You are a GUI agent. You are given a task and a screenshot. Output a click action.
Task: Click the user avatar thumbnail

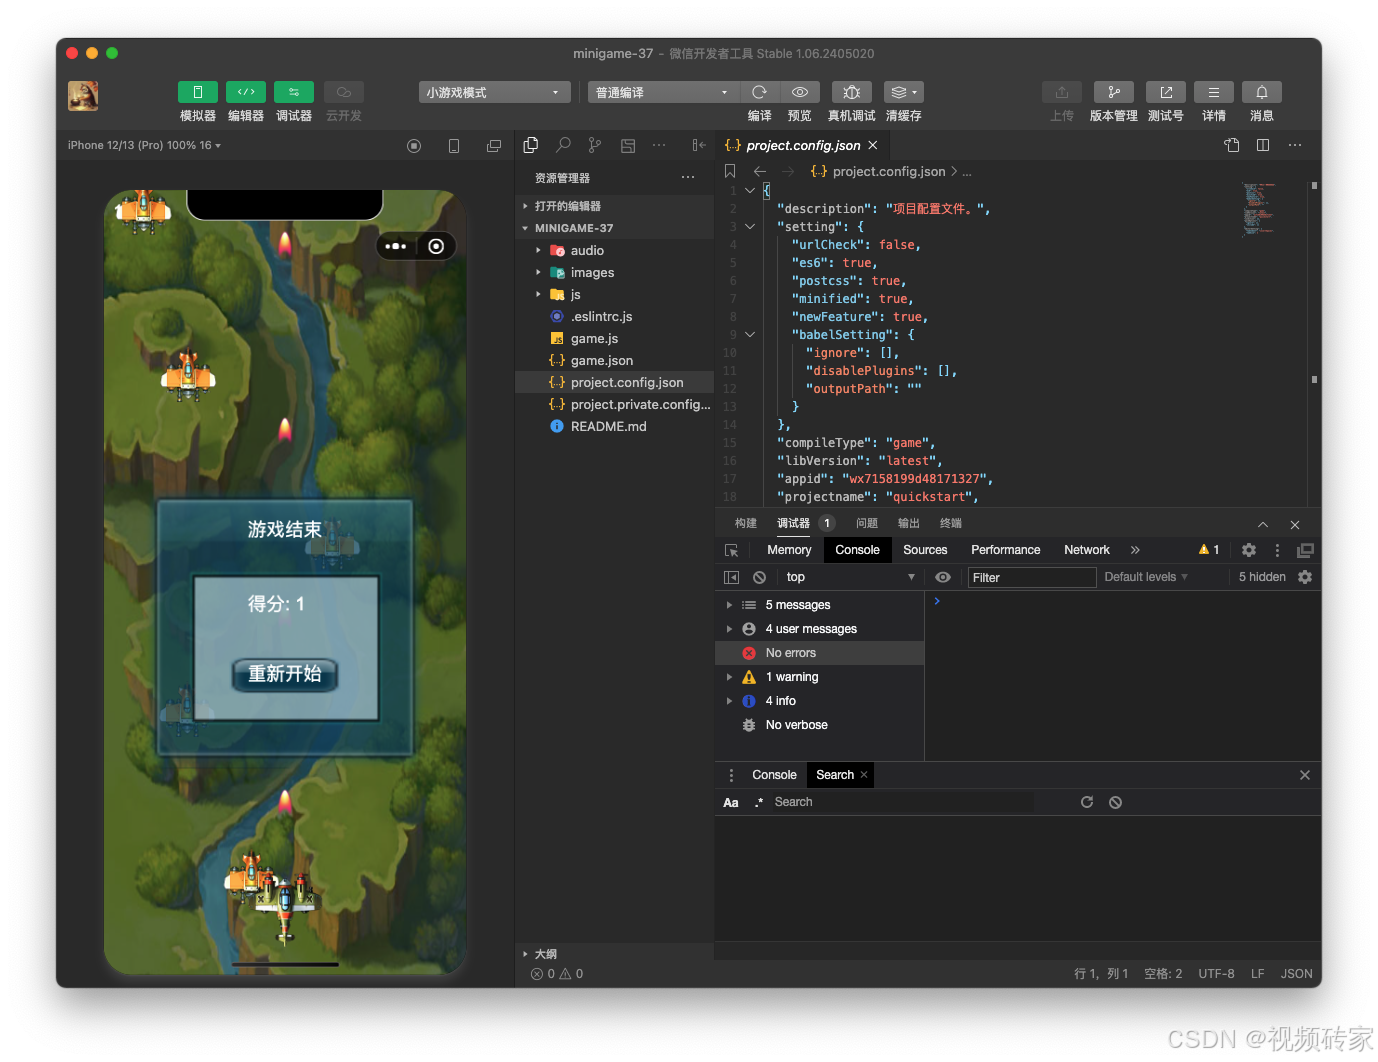[x=83, y=96]
